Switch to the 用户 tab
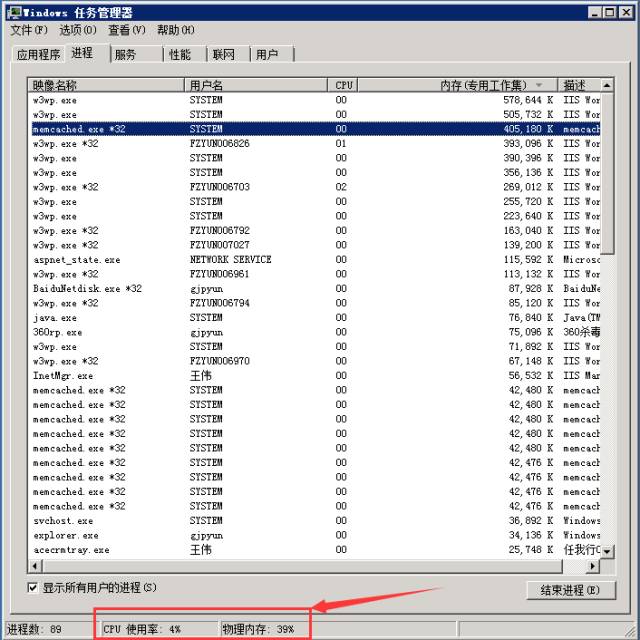Image resolution: width=640 pixels, height=640 pixels. click(x=267, y=55)
